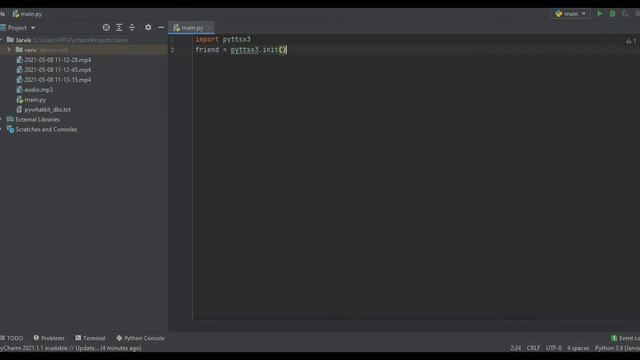This screenshot has width=640, height=360.
Task: Click the audio.mp3 file icon
Action: click(19, 90)
